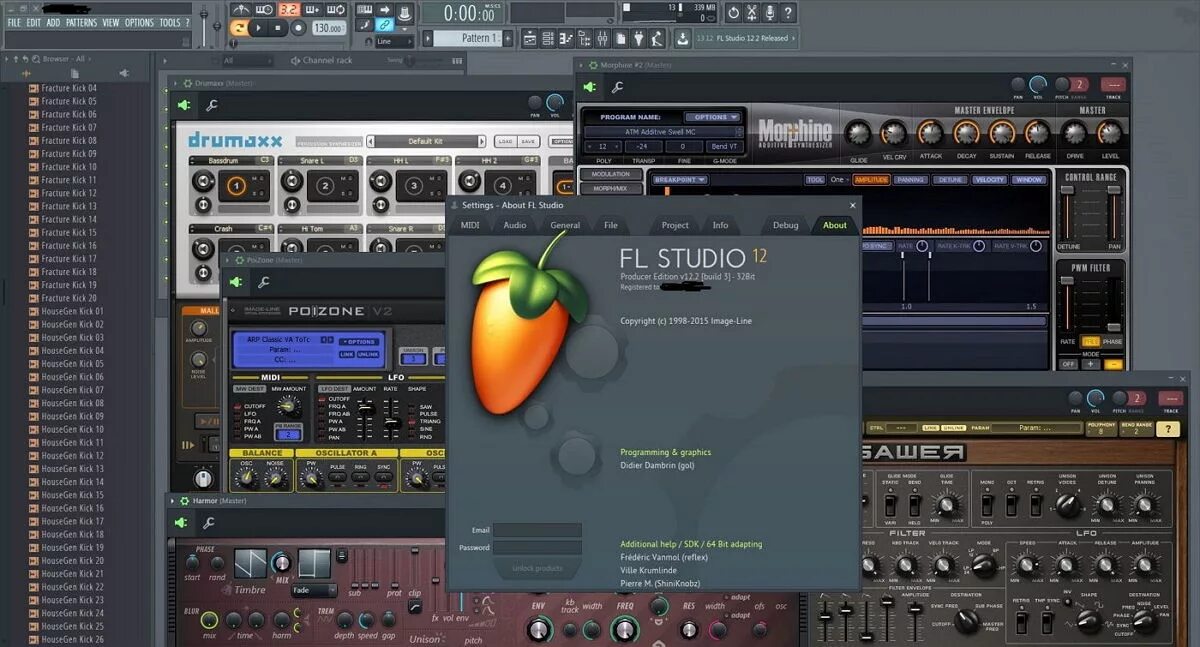
Task: Click Drumaxx LOAD button
Action: (505, 141)
